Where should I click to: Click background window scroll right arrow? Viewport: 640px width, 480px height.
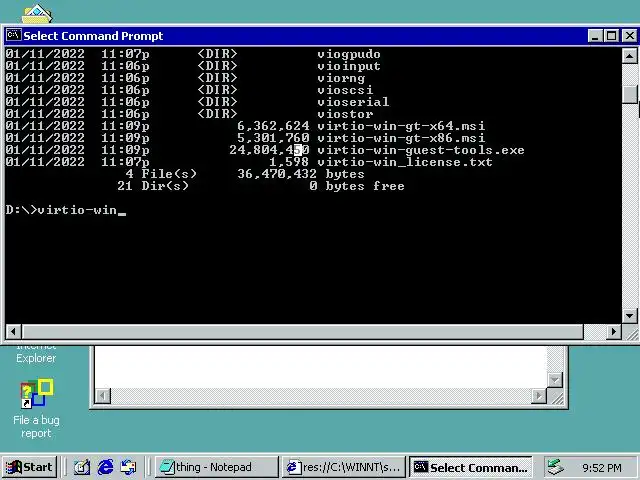(x=539, y=396)
